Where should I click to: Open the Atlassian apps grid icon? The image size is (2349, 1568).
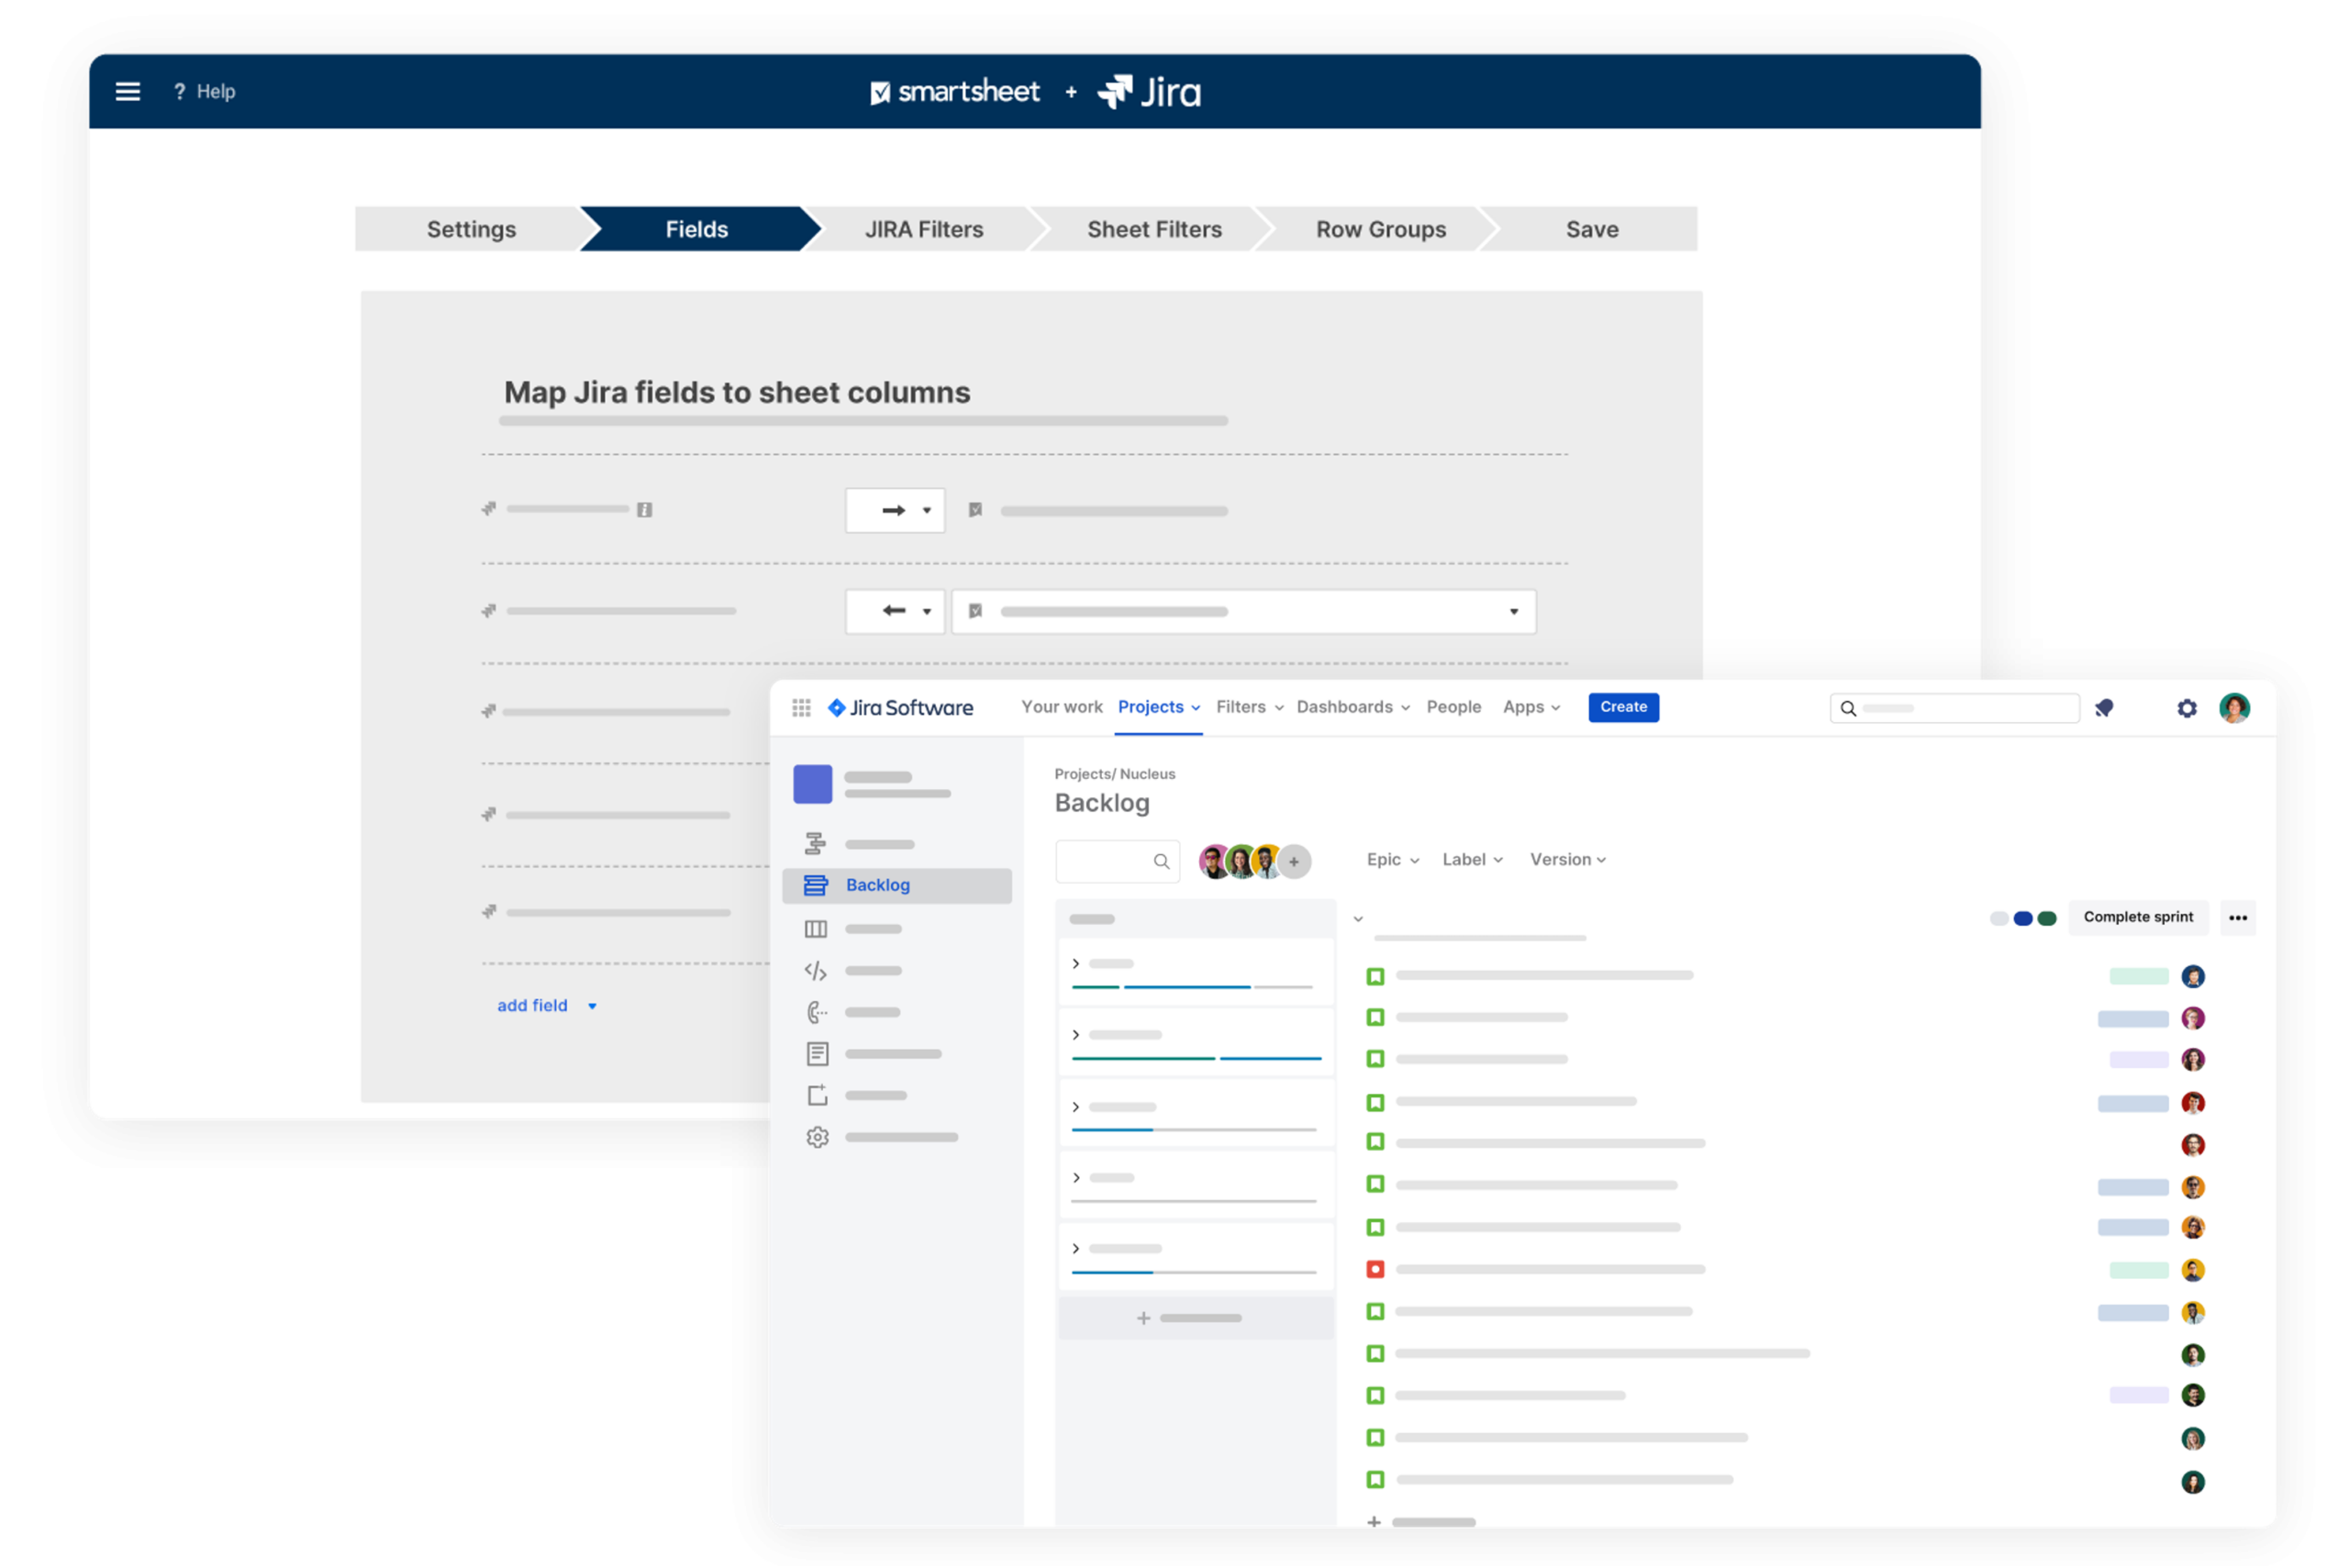[x=801, y=707]
